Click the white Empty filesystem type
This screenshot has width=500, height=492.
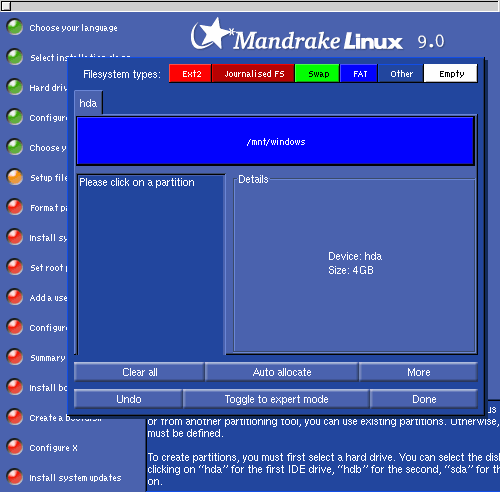[451, 73]
